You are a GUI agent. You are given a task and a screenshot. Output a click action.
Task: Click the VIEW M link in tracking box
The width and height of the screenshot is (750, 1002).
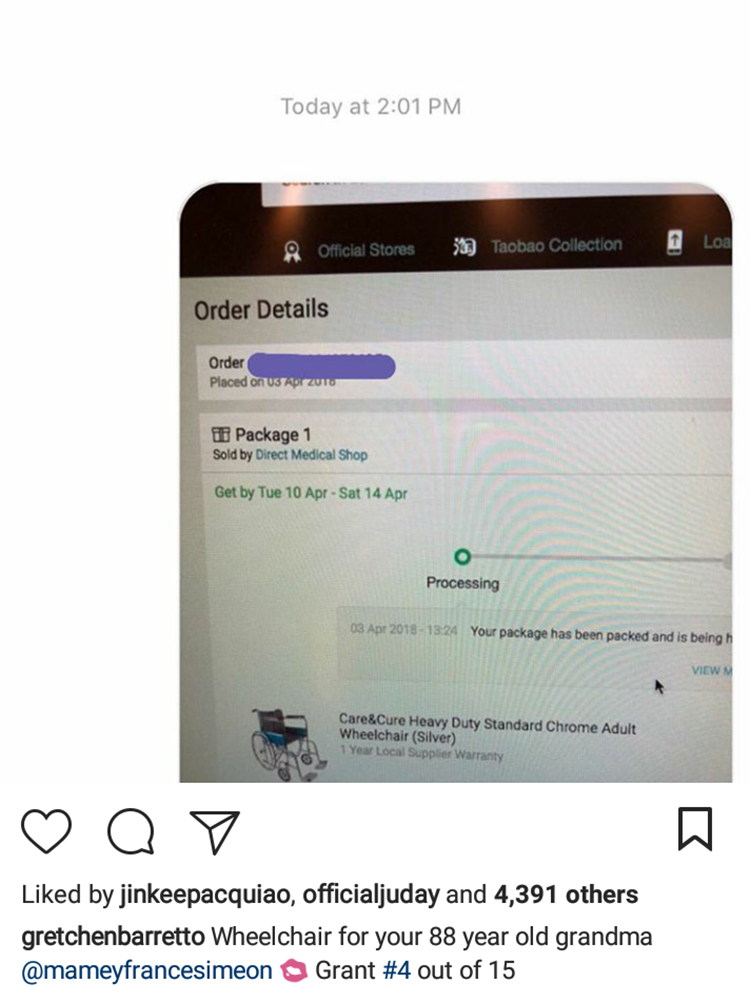coord(711,670)
